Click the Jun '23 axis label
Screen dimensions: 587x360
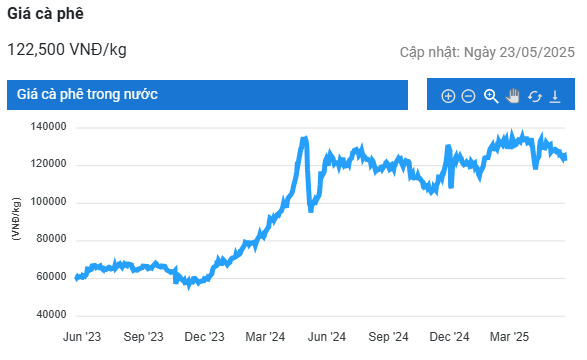(x=82, y=337)
